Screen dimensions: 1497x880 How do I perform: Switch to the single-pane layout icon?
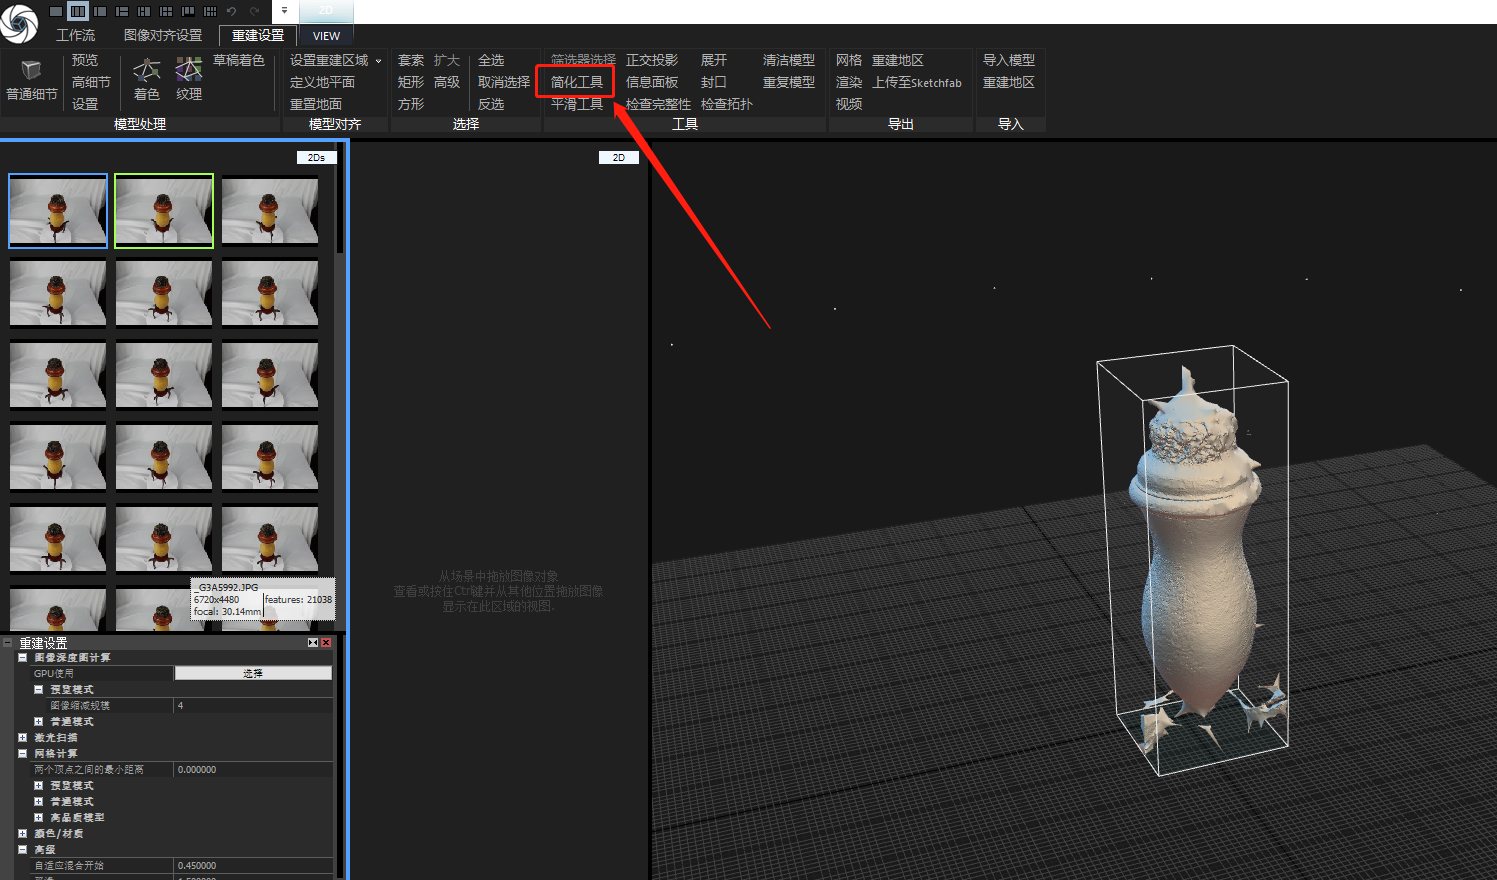(56, 11)
